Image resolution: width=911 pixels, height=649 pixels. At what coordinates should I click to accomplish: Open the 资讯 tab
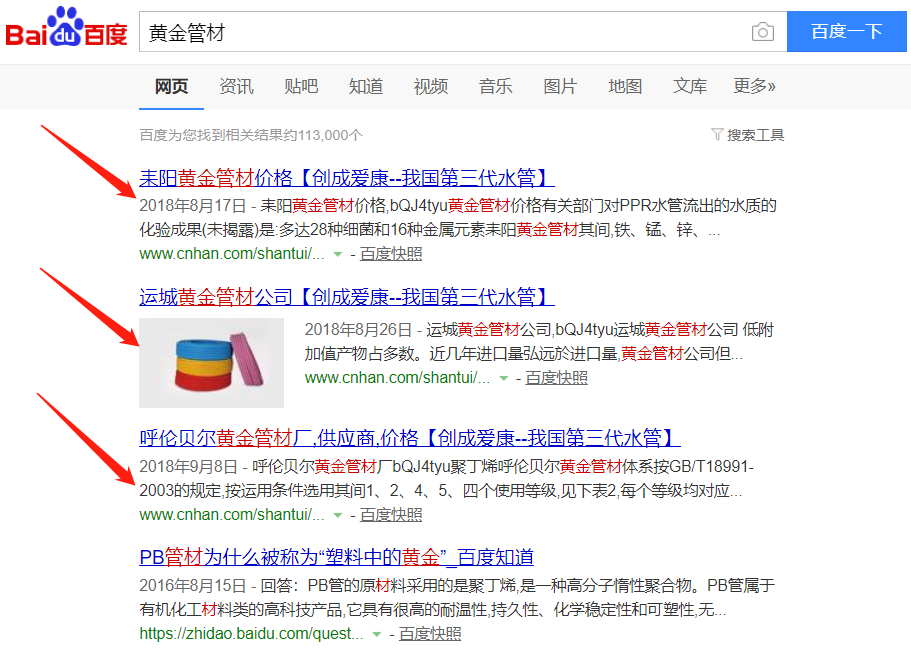236,86
